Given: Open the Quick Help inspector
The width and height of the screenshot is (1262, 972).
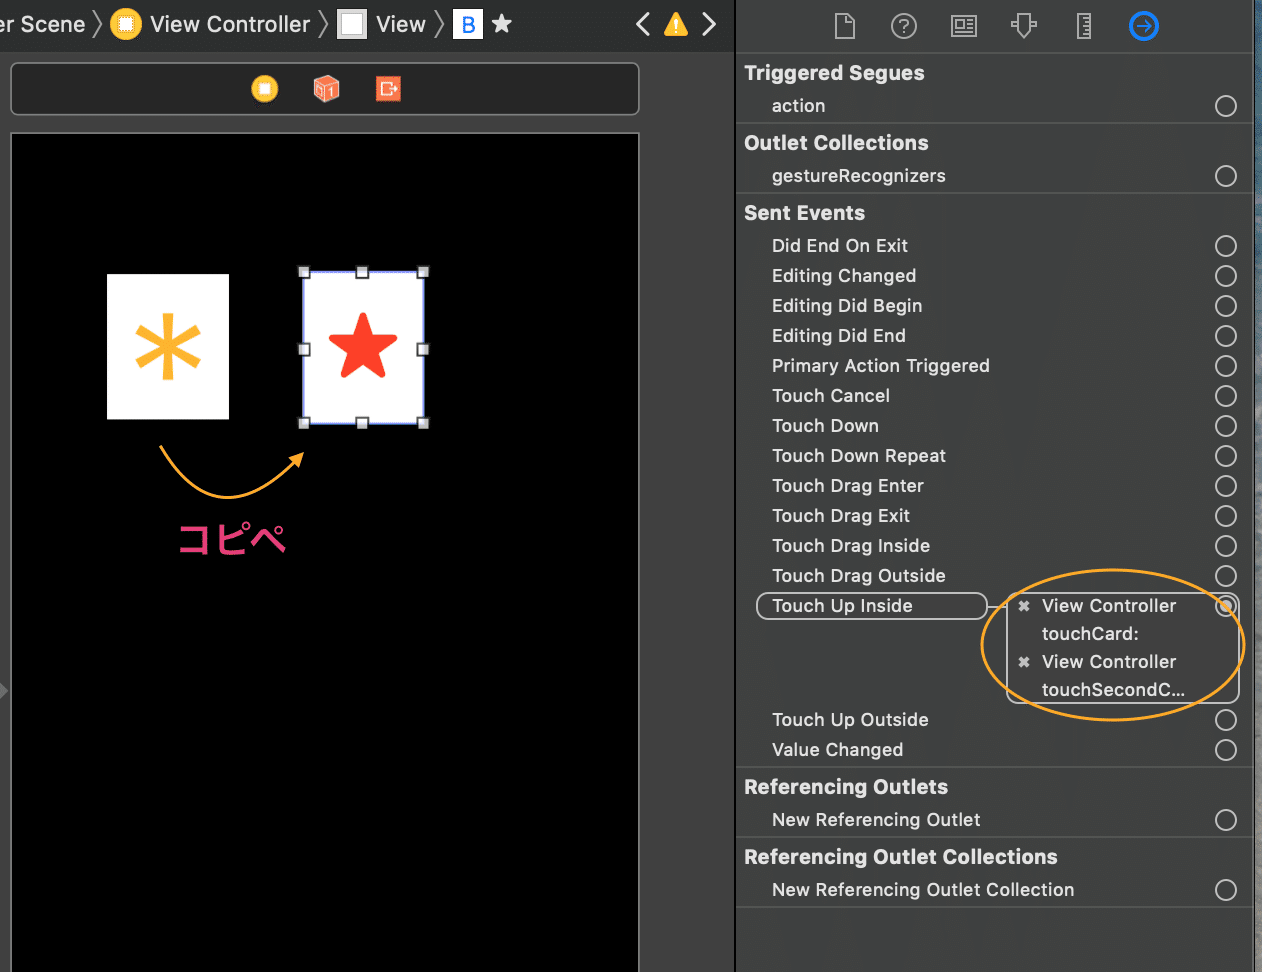Looking at the screenshot, I should click(x=904, y=25).
